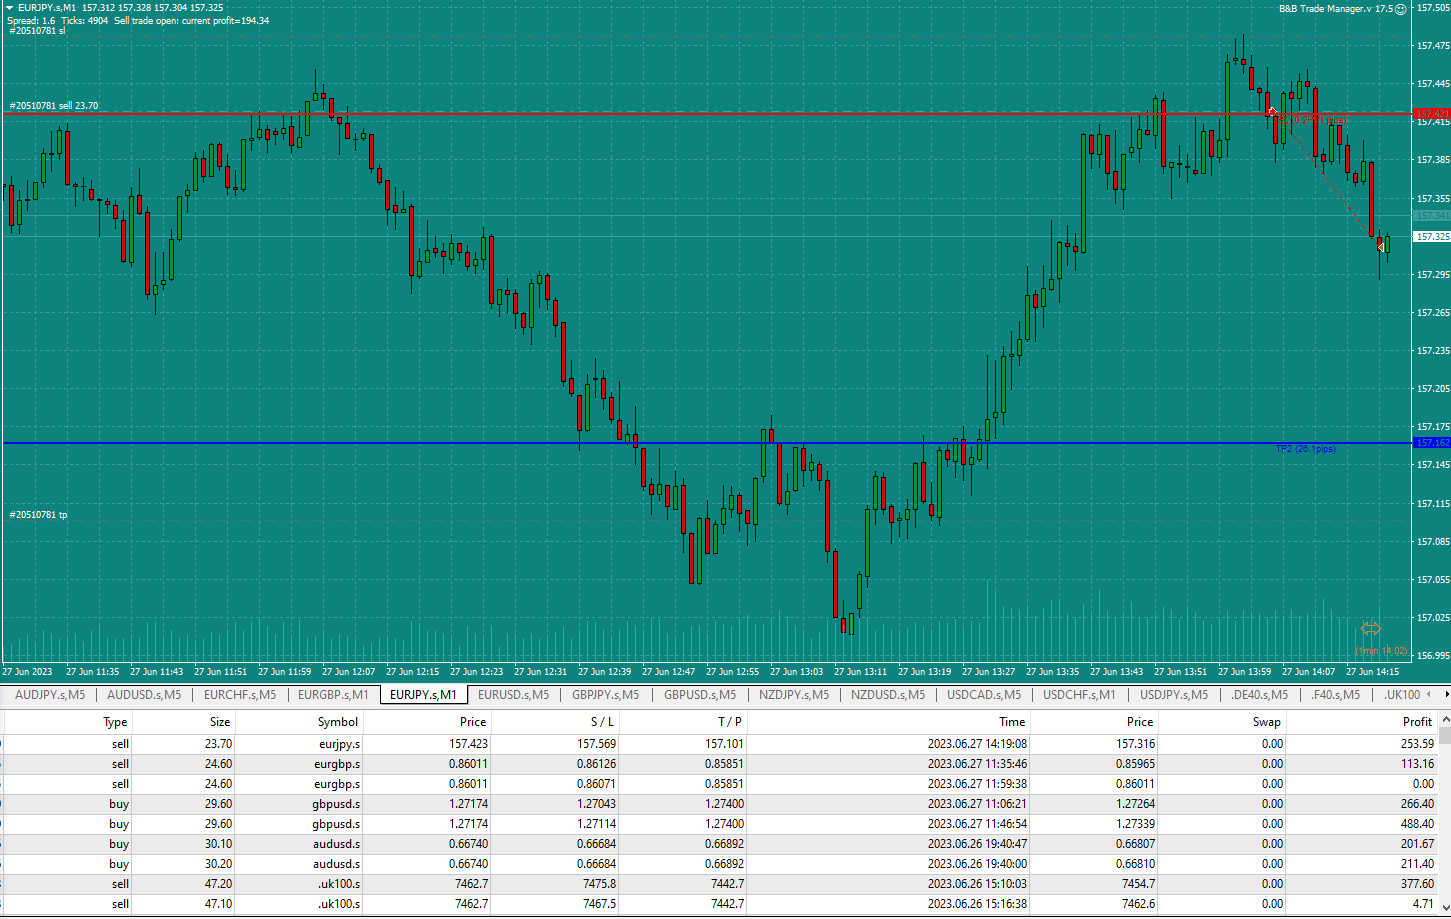Click the spread and ticks info line
Screen dimensions: 1451x919
tap(138, 20)
